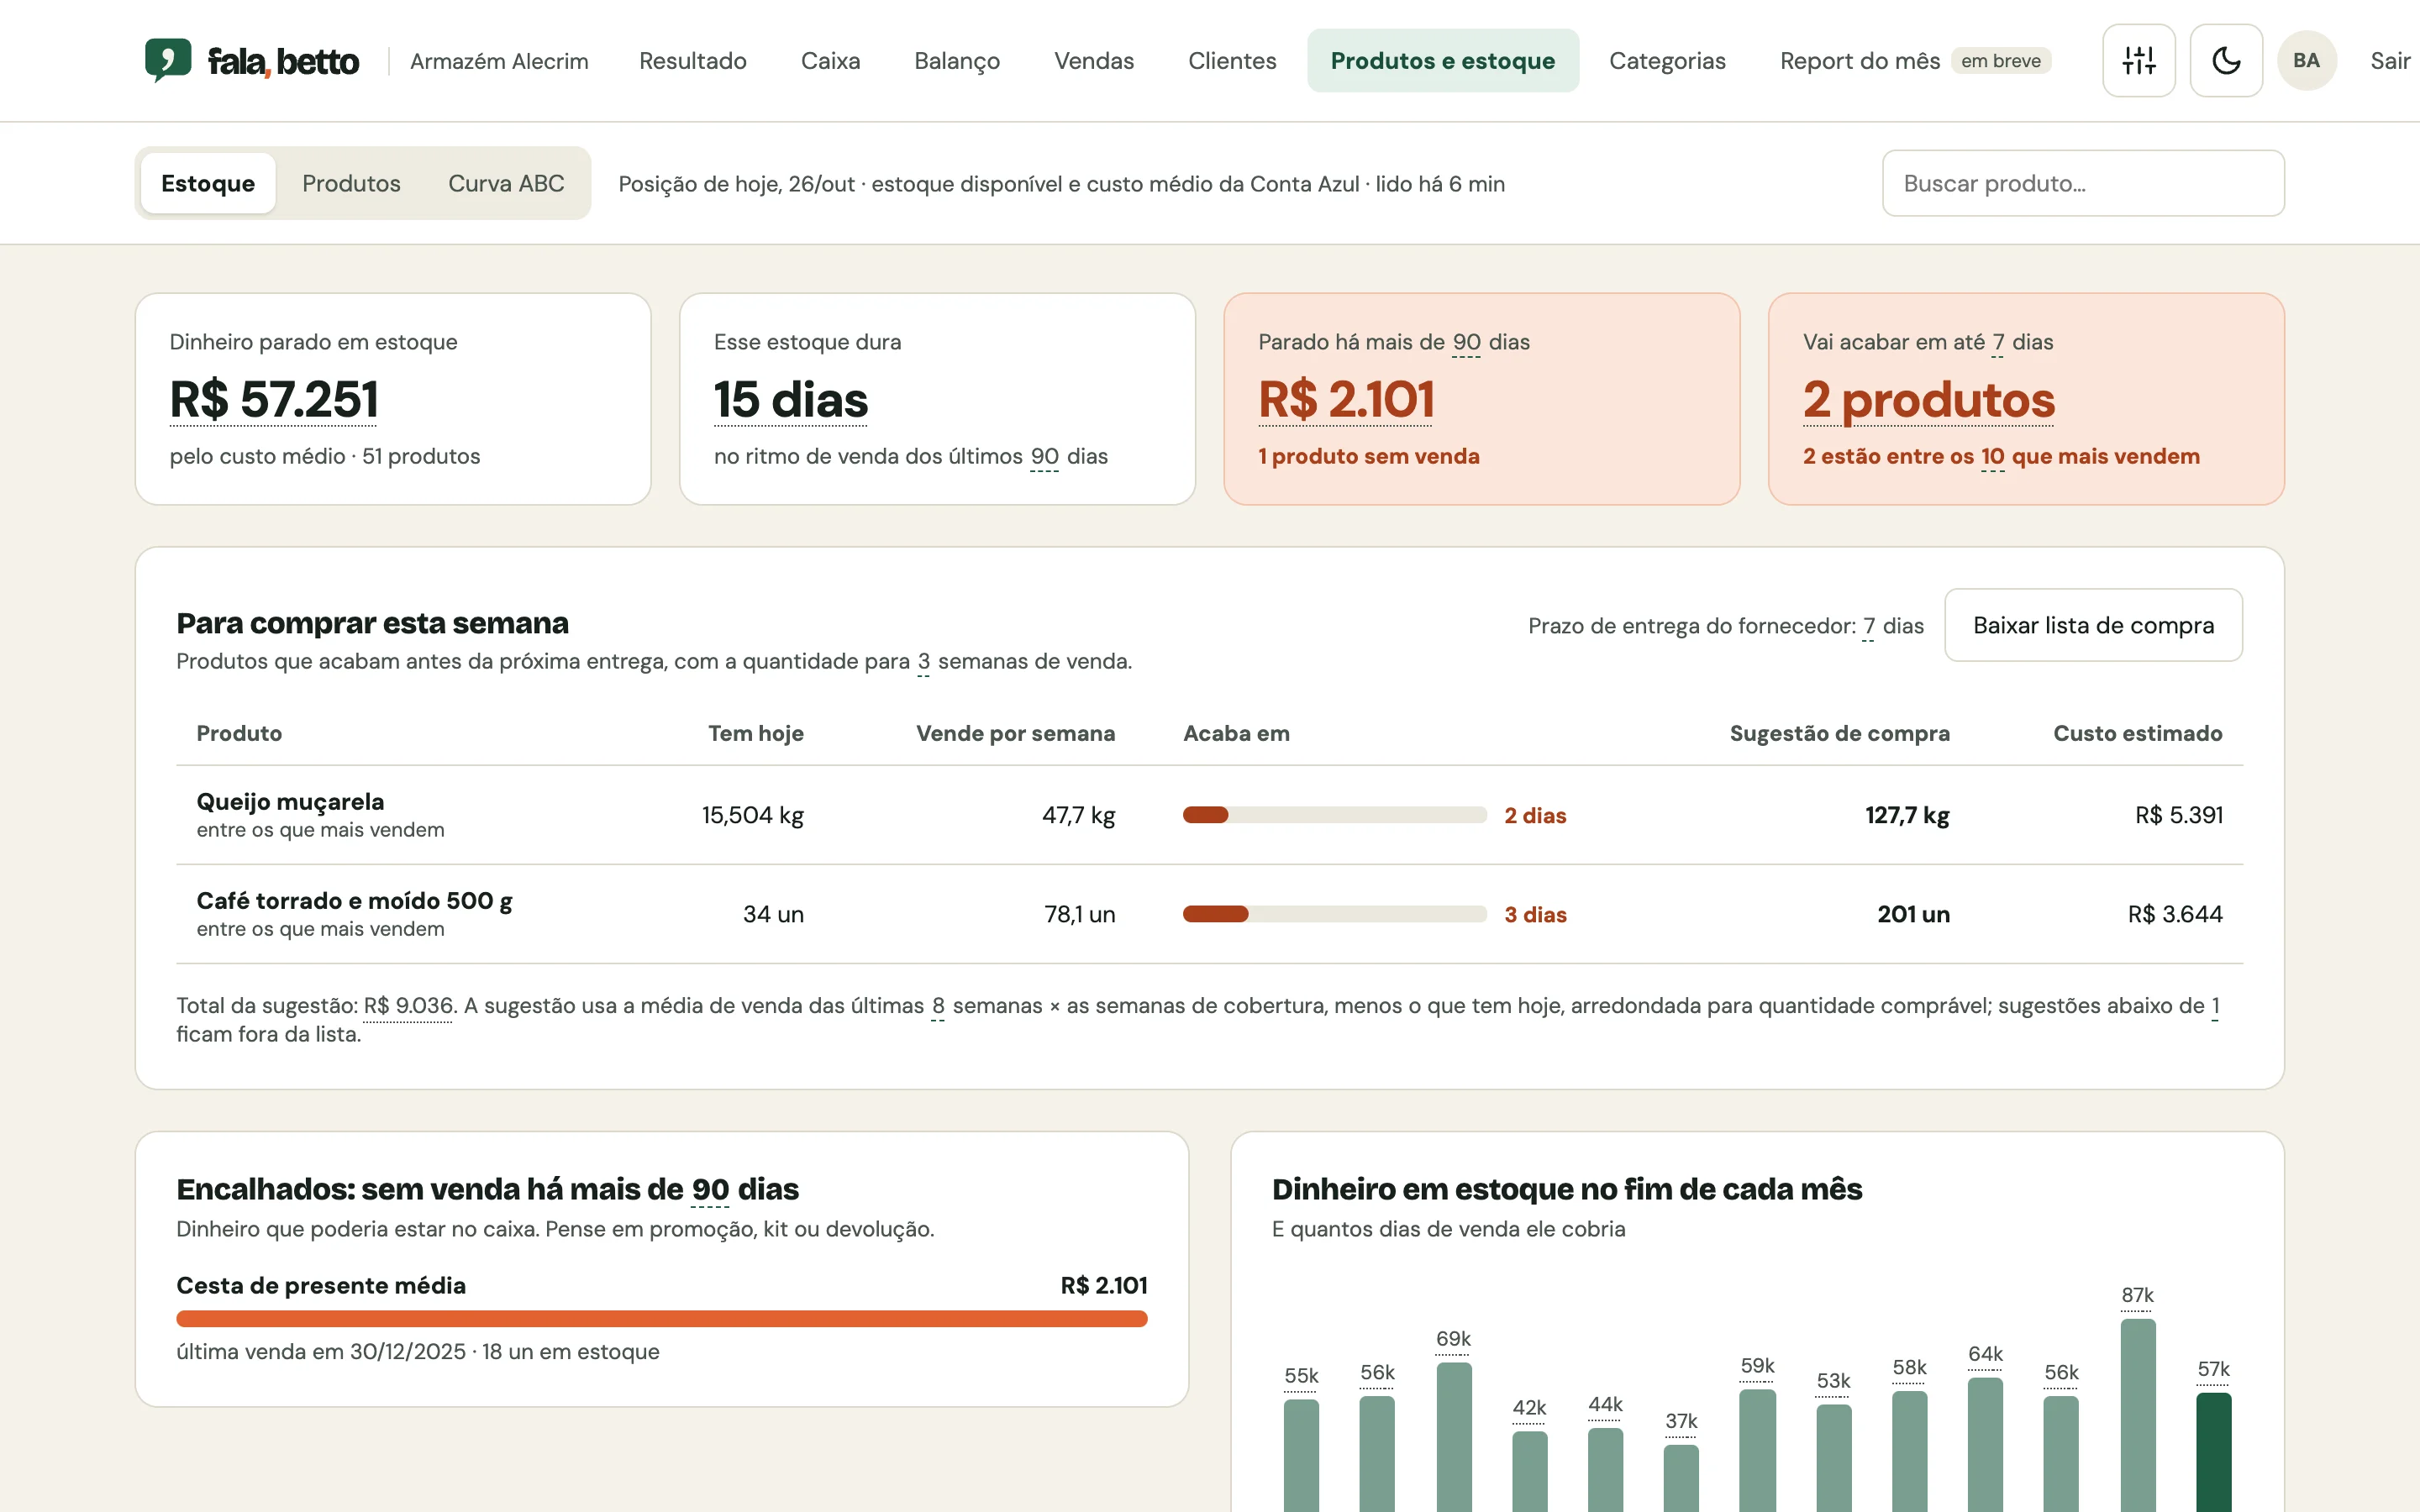Go to the Caixa section
The image size is (2420, 1512).
[x=830, y=61]
